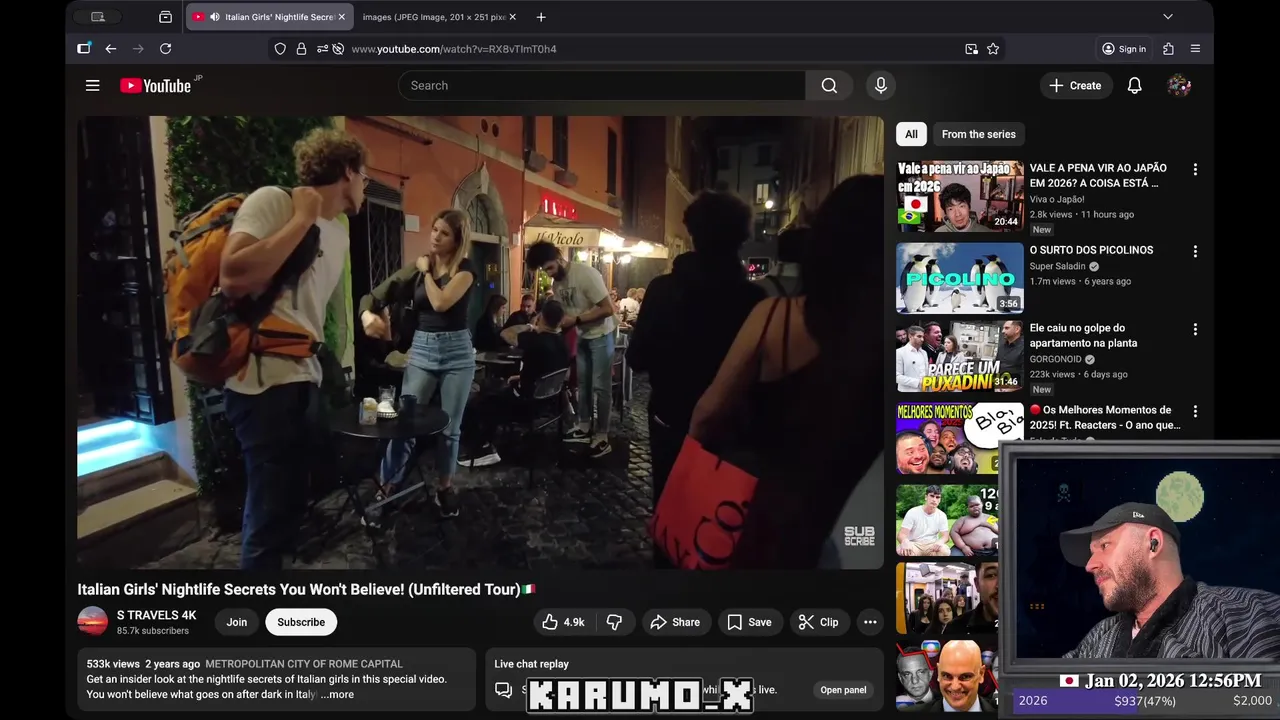Switch to the images JPEG tab

point(432,17)
